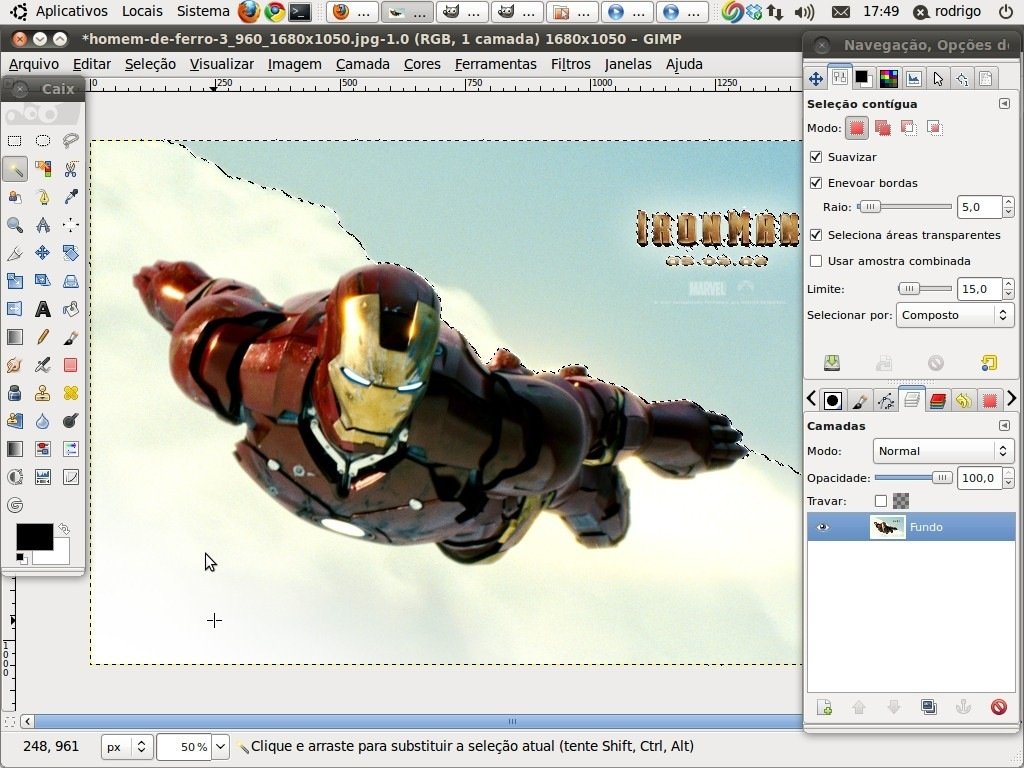The width and height of the screenshot is (1024, 768).
Task: Open the Selecionar por Composto dropdown
Action: 954,315
